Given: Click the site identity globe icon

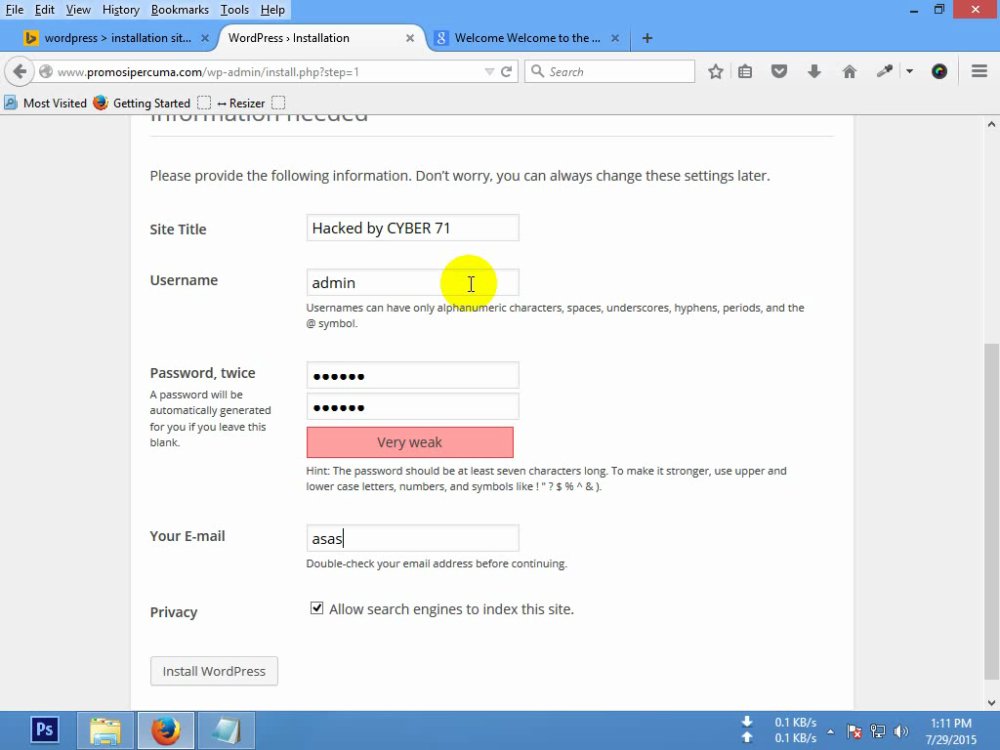Looking at the screenshot, I should 45,71.
